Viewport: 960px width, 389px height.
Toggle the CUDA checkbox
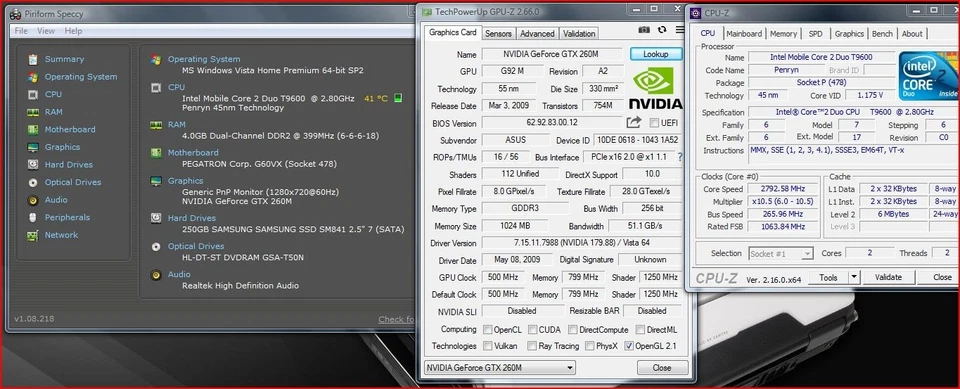pyautogui.click(x=533, y=330)
